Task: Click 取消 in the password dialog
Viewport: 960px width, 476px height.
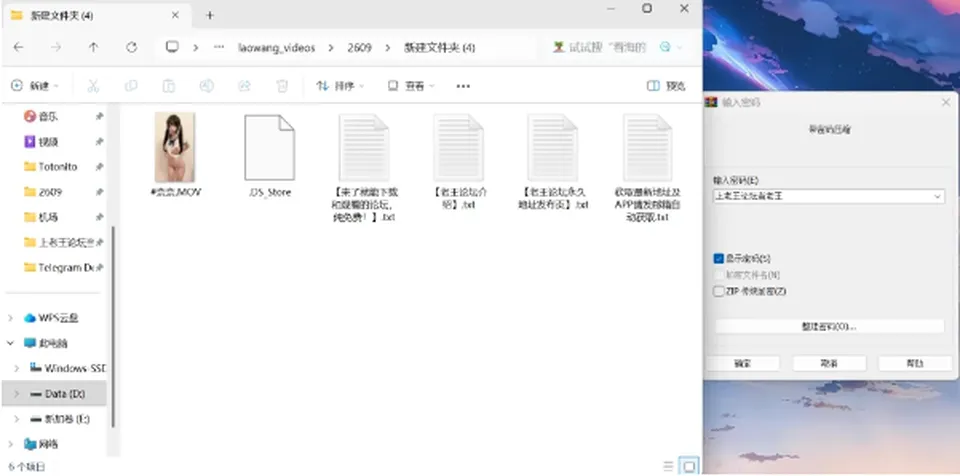Action: [829, 363]
